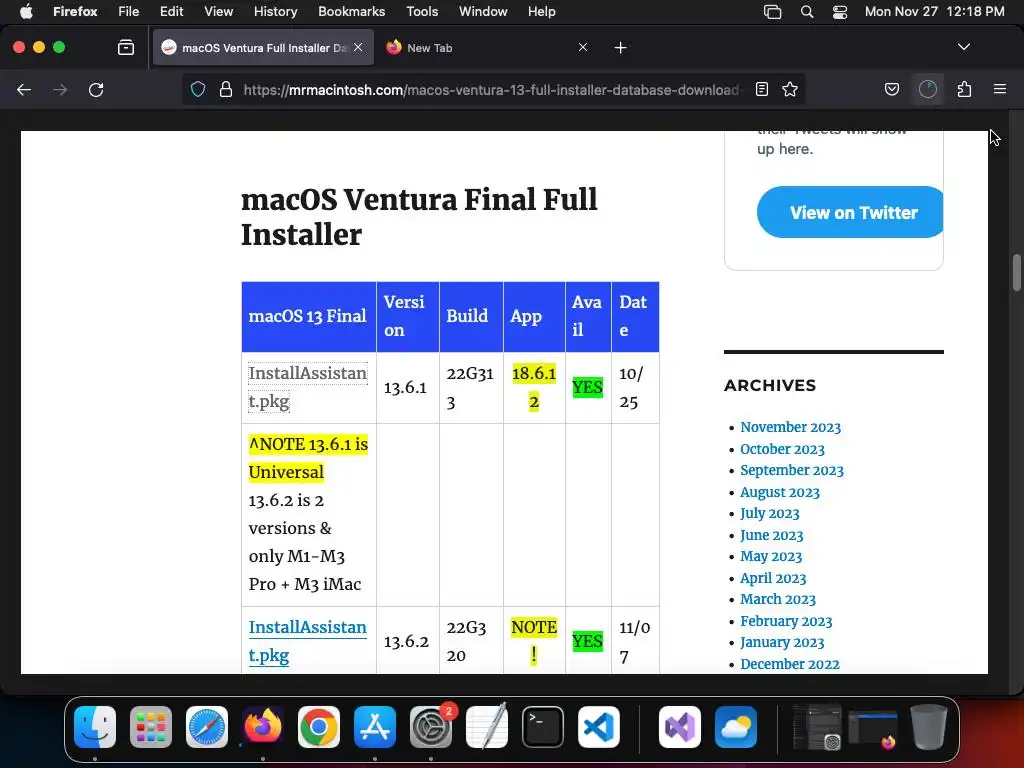Open June 2023 archive link
The height and width of the screenshot is (768, 1024).
[771, 536]
